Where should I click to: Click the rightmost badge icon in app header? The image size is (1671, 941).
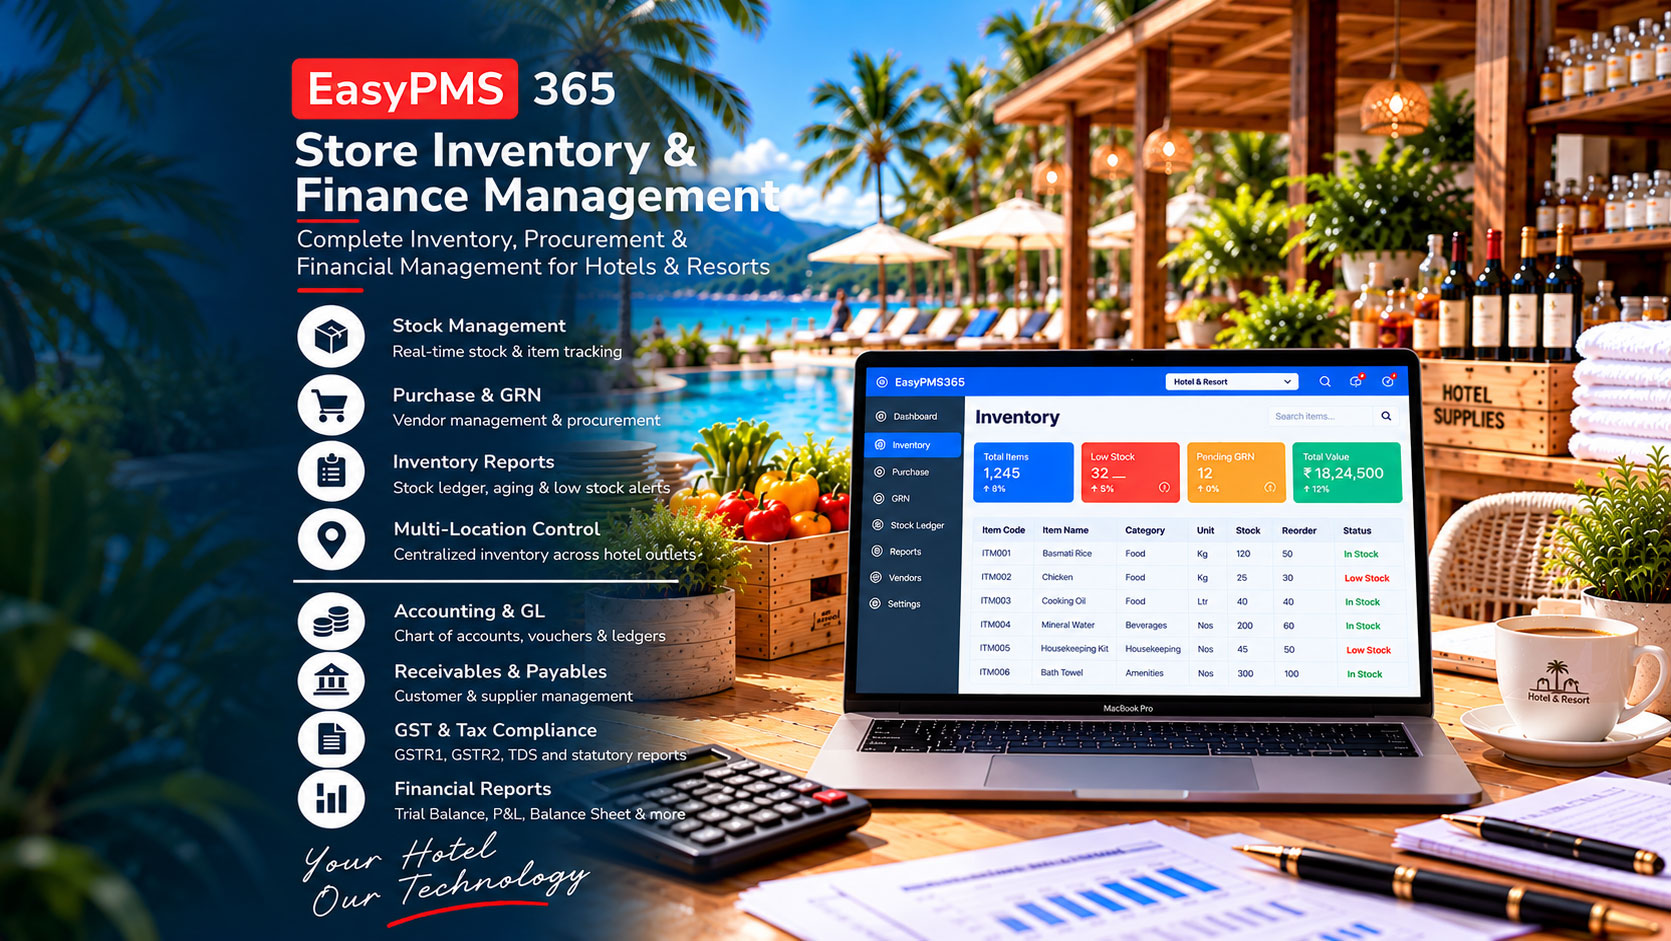tap(1388, 381)
